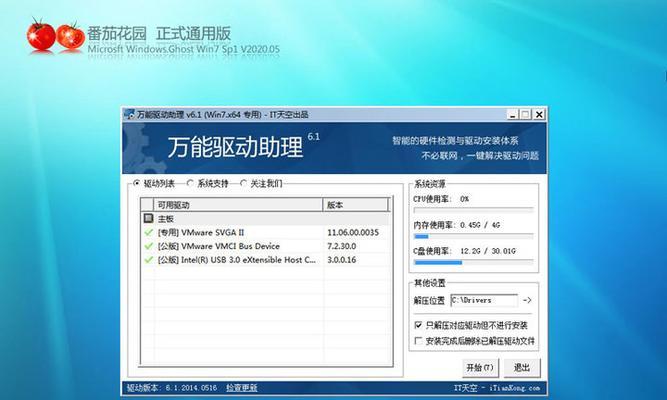Toggle the 主板 group checkbox
Viewport: 667px width, 400px height.
[x=148, y=218]
